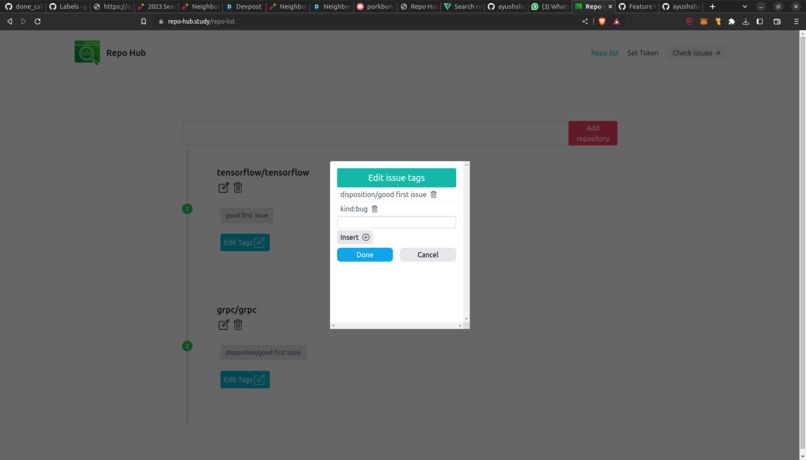Close the active Repo tab

tap(610, 7)
